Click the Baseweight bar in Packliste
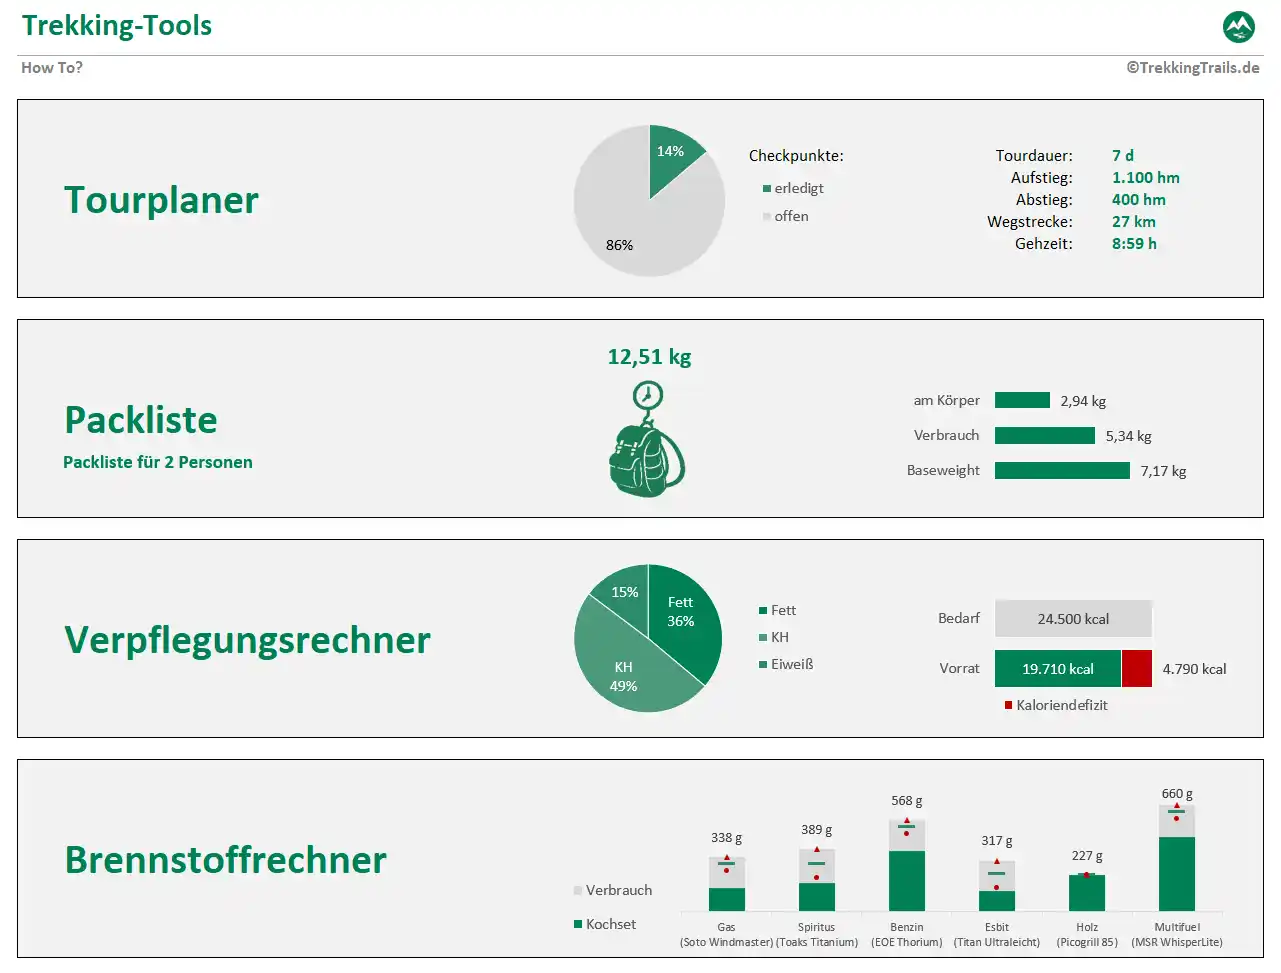Viewport: 1281px width, 973px height. pos(1062,470)
